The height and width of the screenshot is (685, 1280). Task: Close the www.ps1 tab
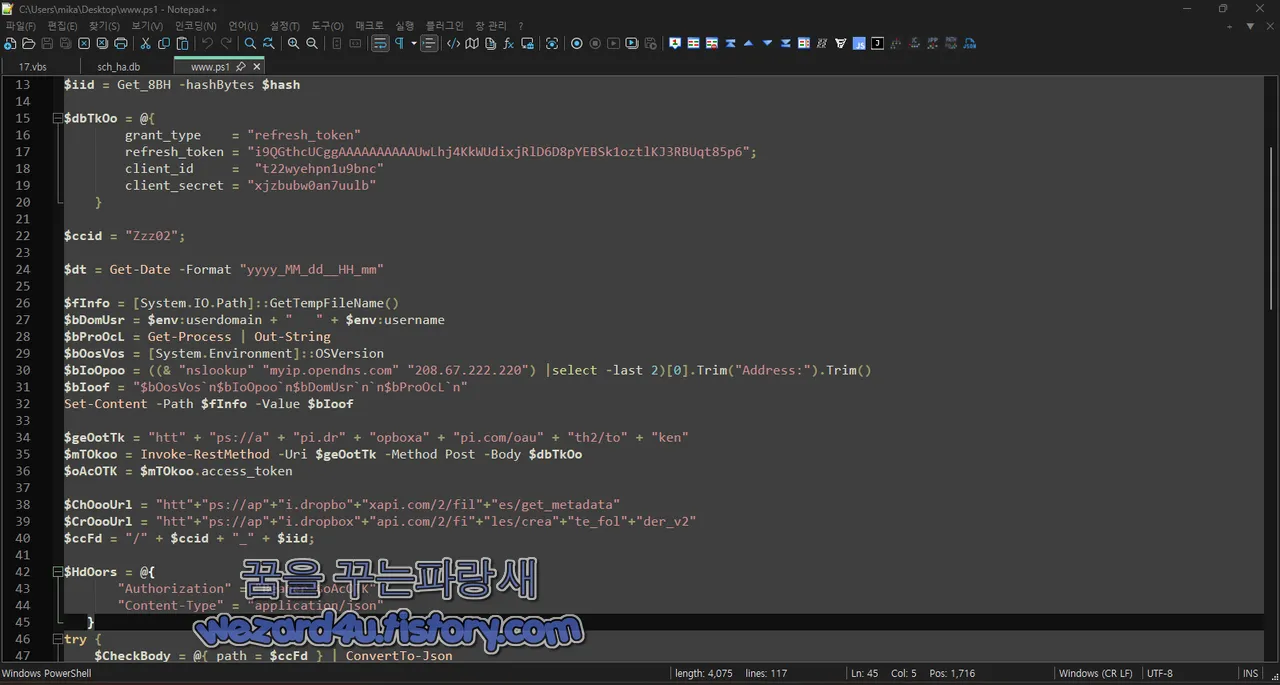click(x=257, y=67)
